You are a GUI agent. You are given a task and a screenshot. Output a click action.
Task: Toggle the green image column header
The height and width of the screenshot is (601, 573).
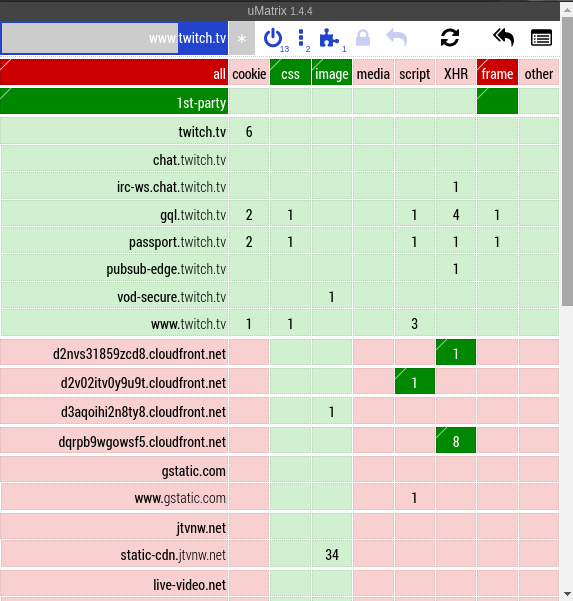coord(332,72)
